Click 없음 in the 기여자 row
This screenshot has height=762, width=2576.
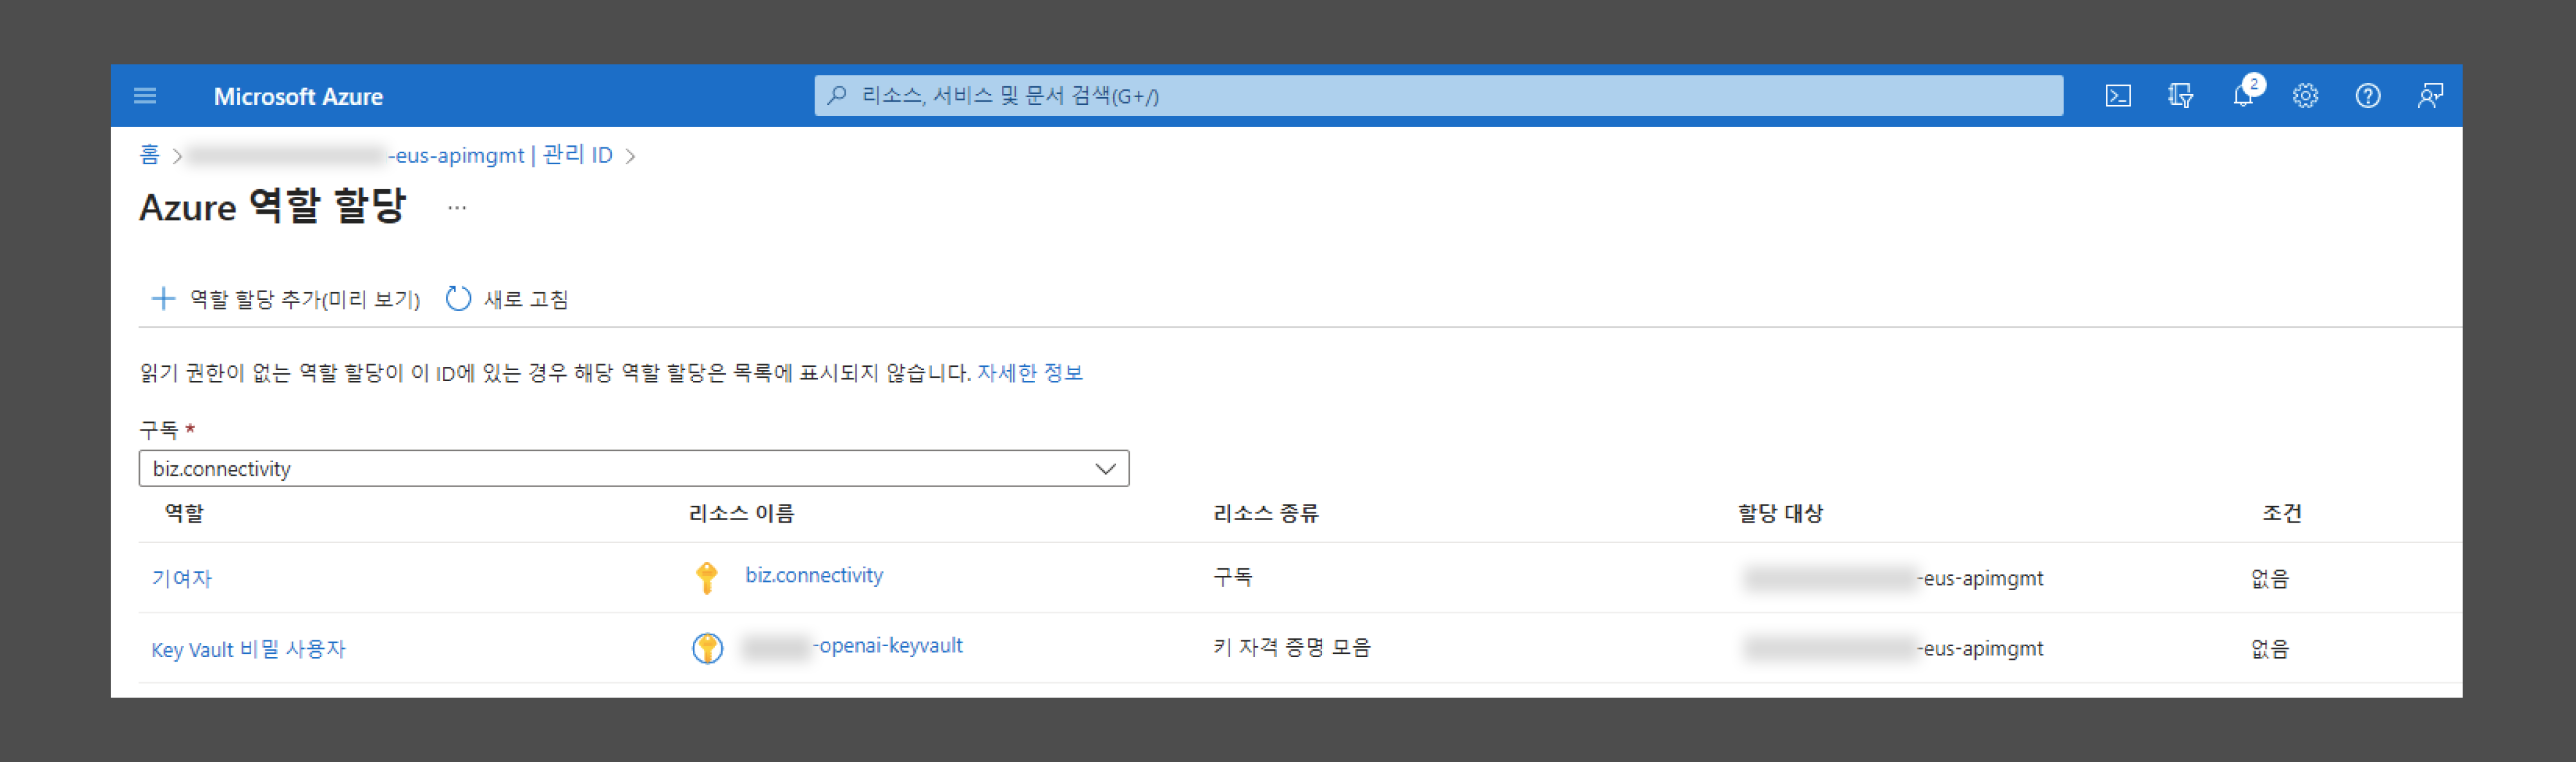pos(2270,578)
